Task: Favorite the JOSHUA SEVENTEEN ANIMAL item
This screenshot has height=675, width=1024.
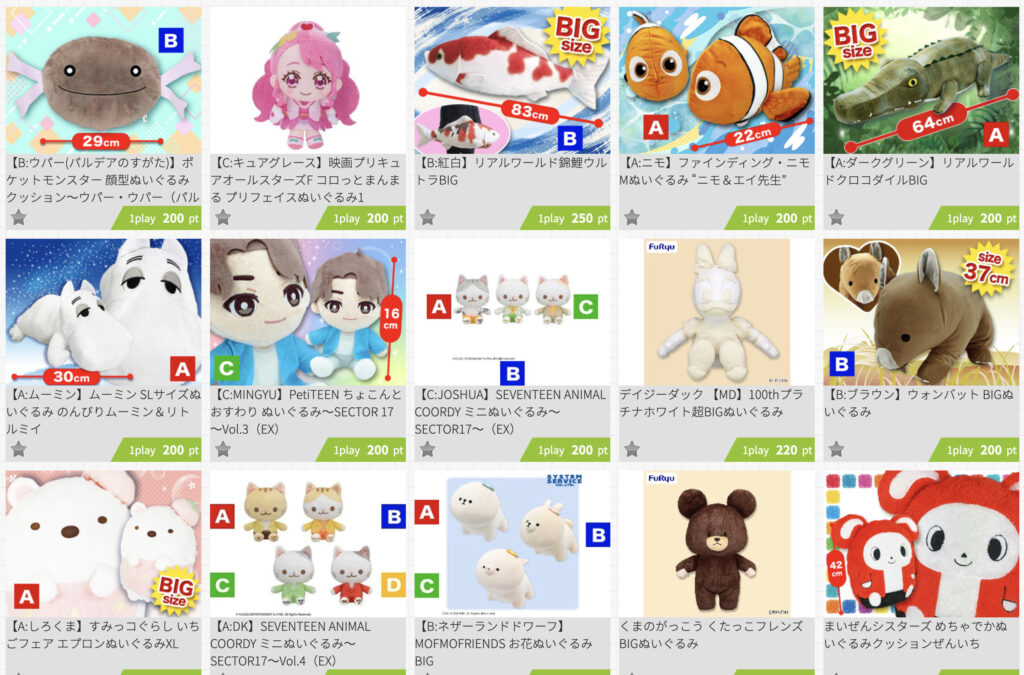Action: click(x=427, y=449)
